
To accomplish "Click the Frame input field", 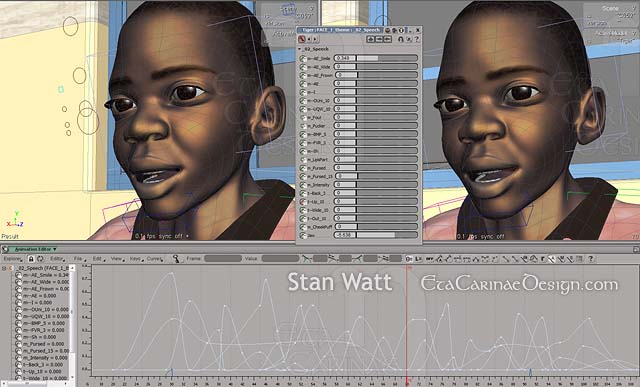I will [223, 259].
